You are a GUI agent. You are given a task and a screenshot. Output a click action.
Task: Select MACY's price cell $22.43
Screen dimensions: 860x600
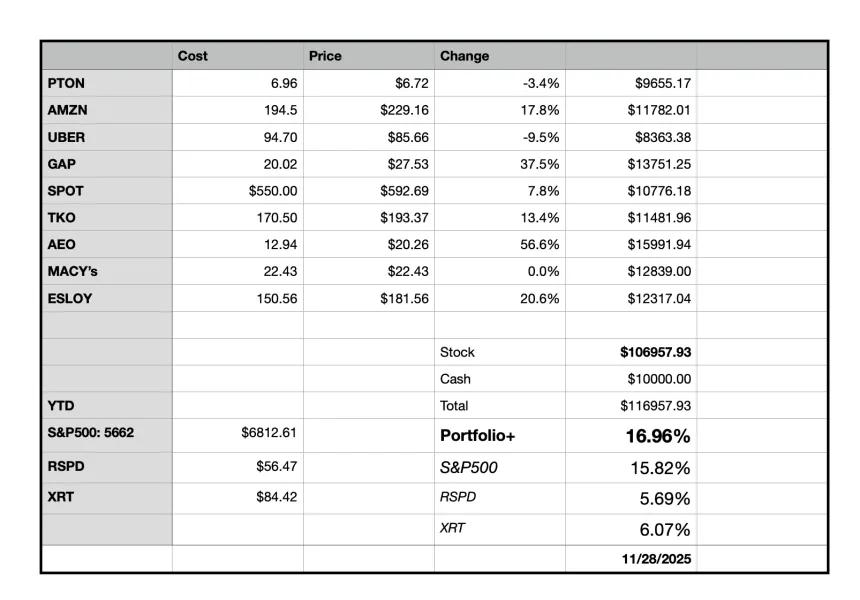point(369,271)
